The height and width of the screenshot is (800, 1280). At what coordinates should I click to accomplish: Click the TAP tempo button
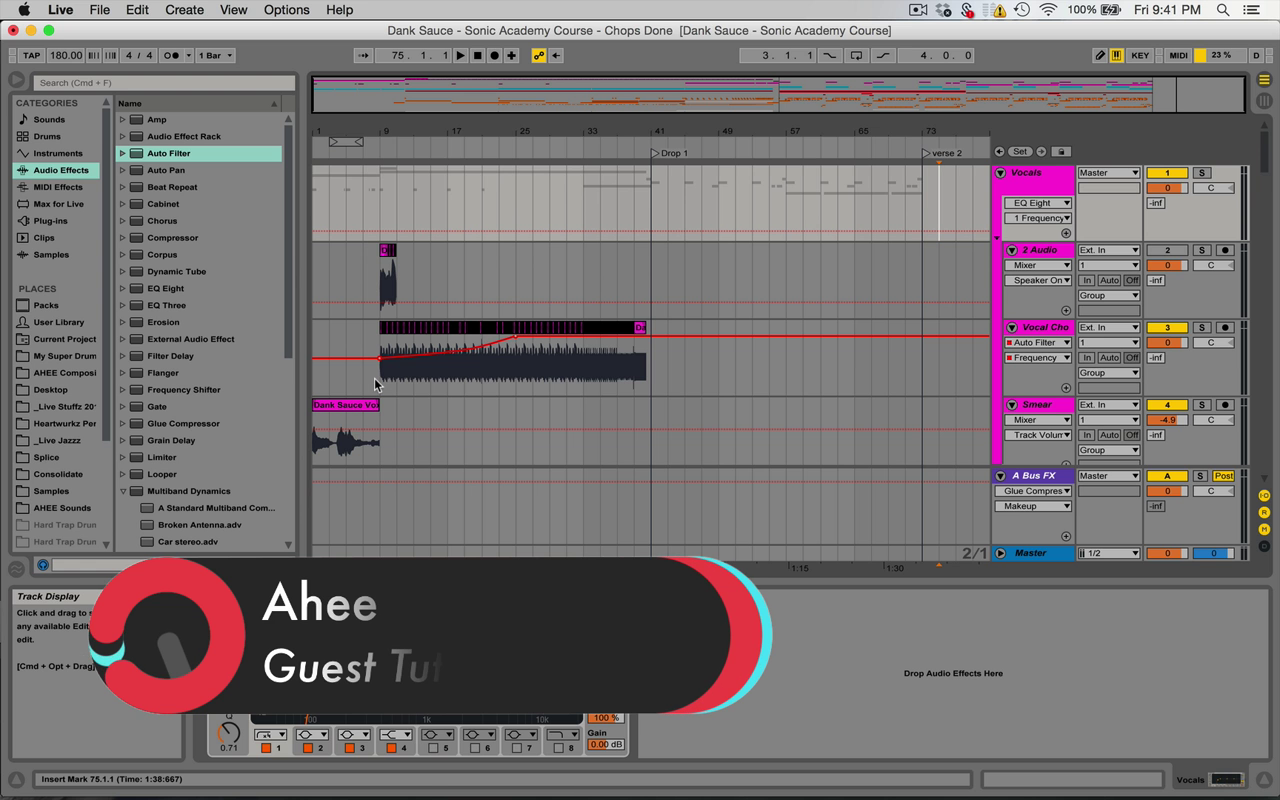[31, 56]
